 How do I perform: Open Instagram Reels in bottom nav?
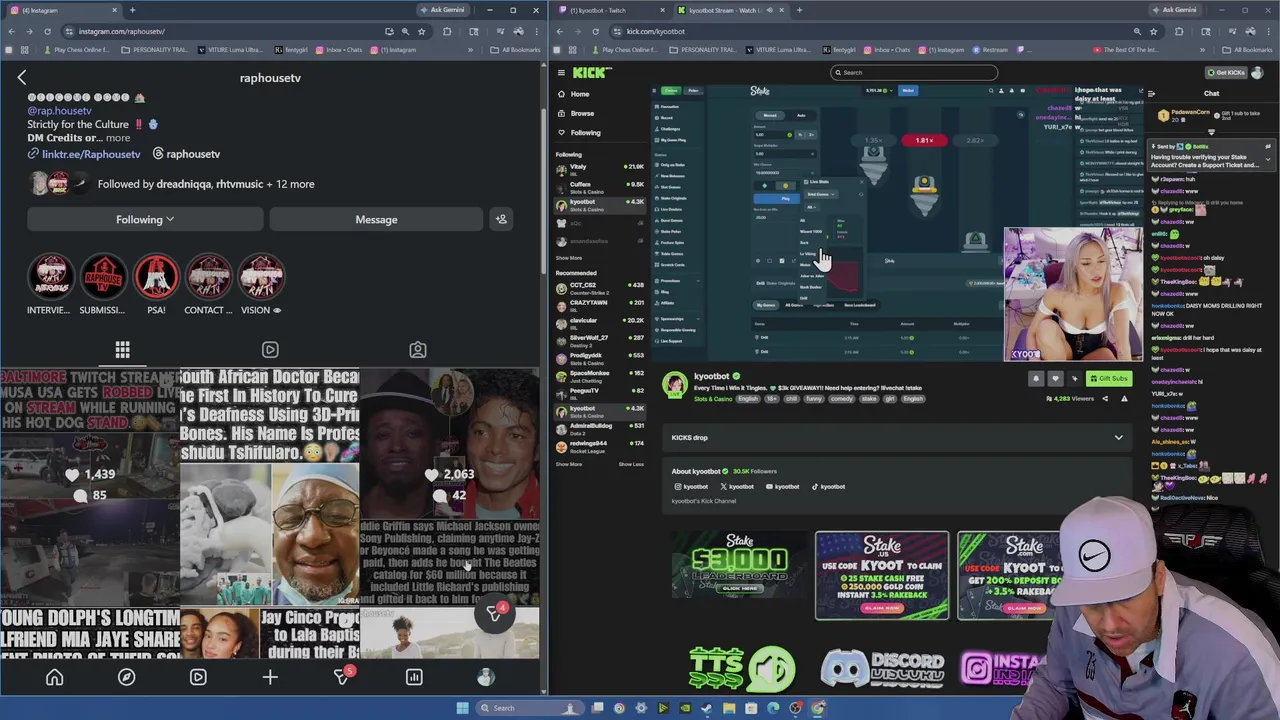198,677
